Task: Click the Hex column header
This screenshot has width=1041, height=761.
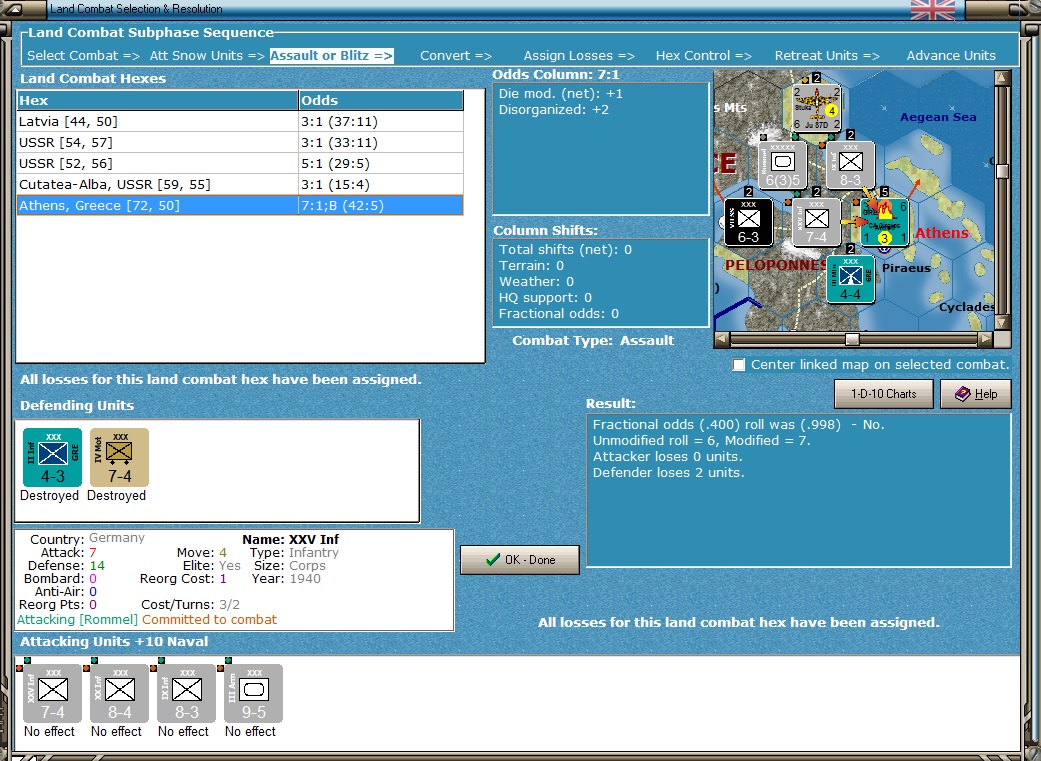Action: pos(157,100)
